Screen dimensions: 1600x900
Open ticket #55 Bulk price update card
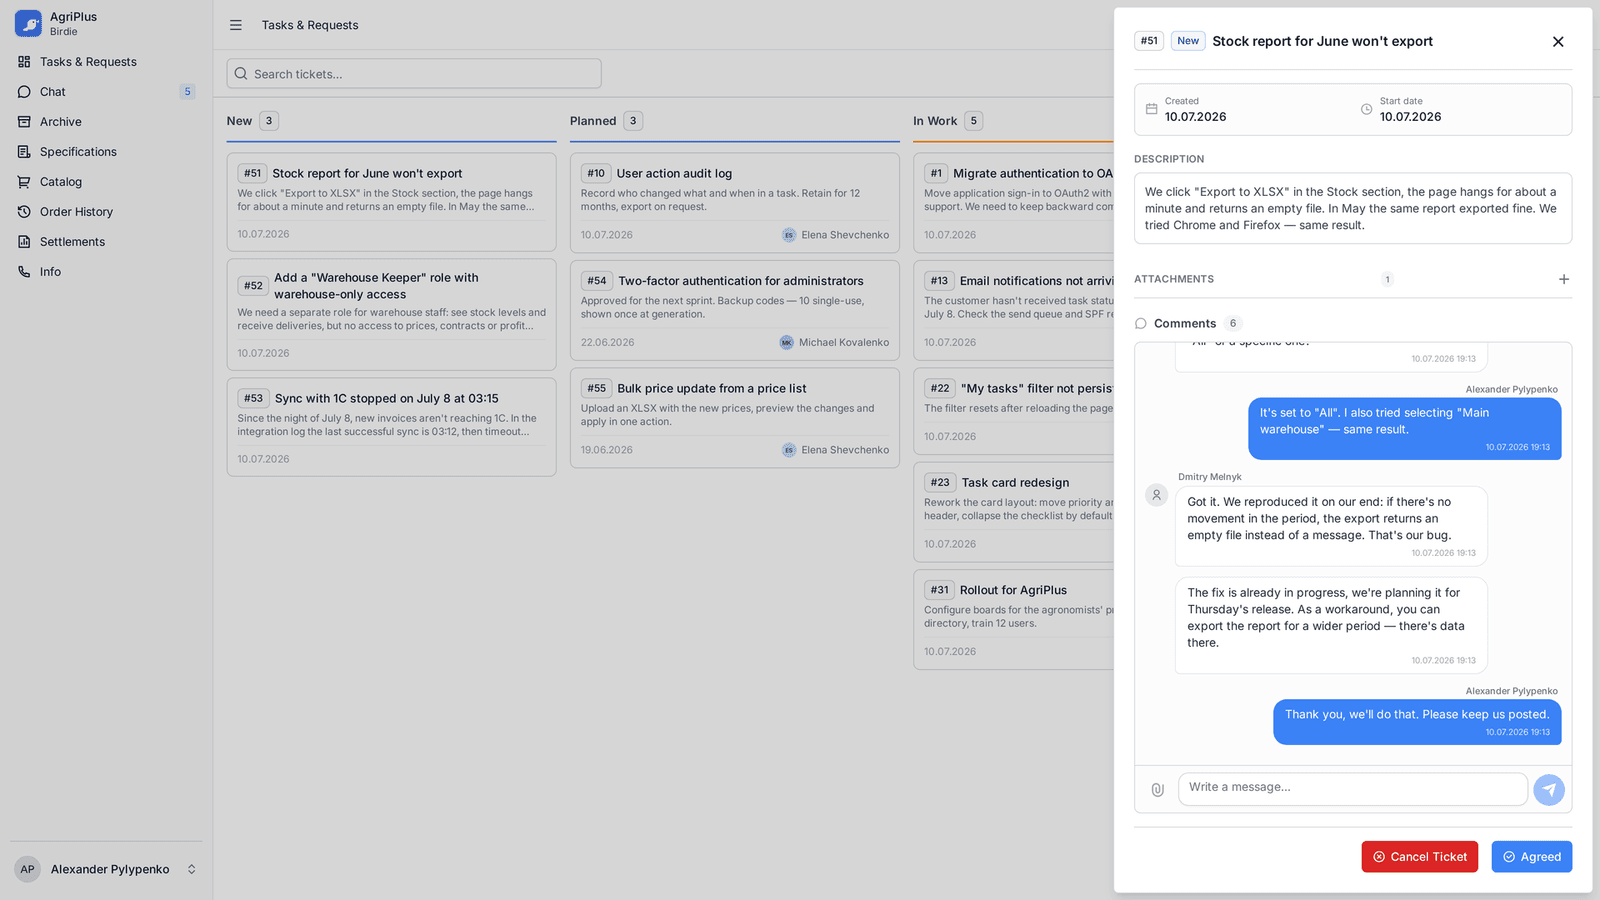click(x=734, y=418)
